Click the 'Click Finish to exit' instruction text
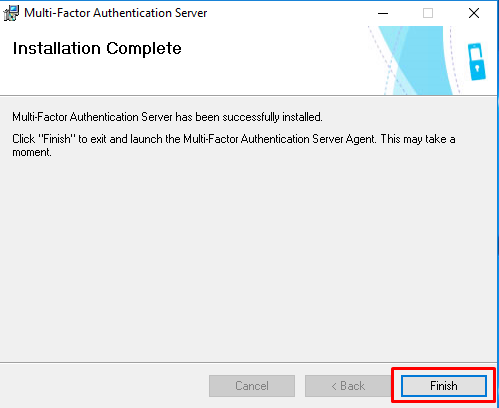Viewport: 499px width, 408px height. 234,145
